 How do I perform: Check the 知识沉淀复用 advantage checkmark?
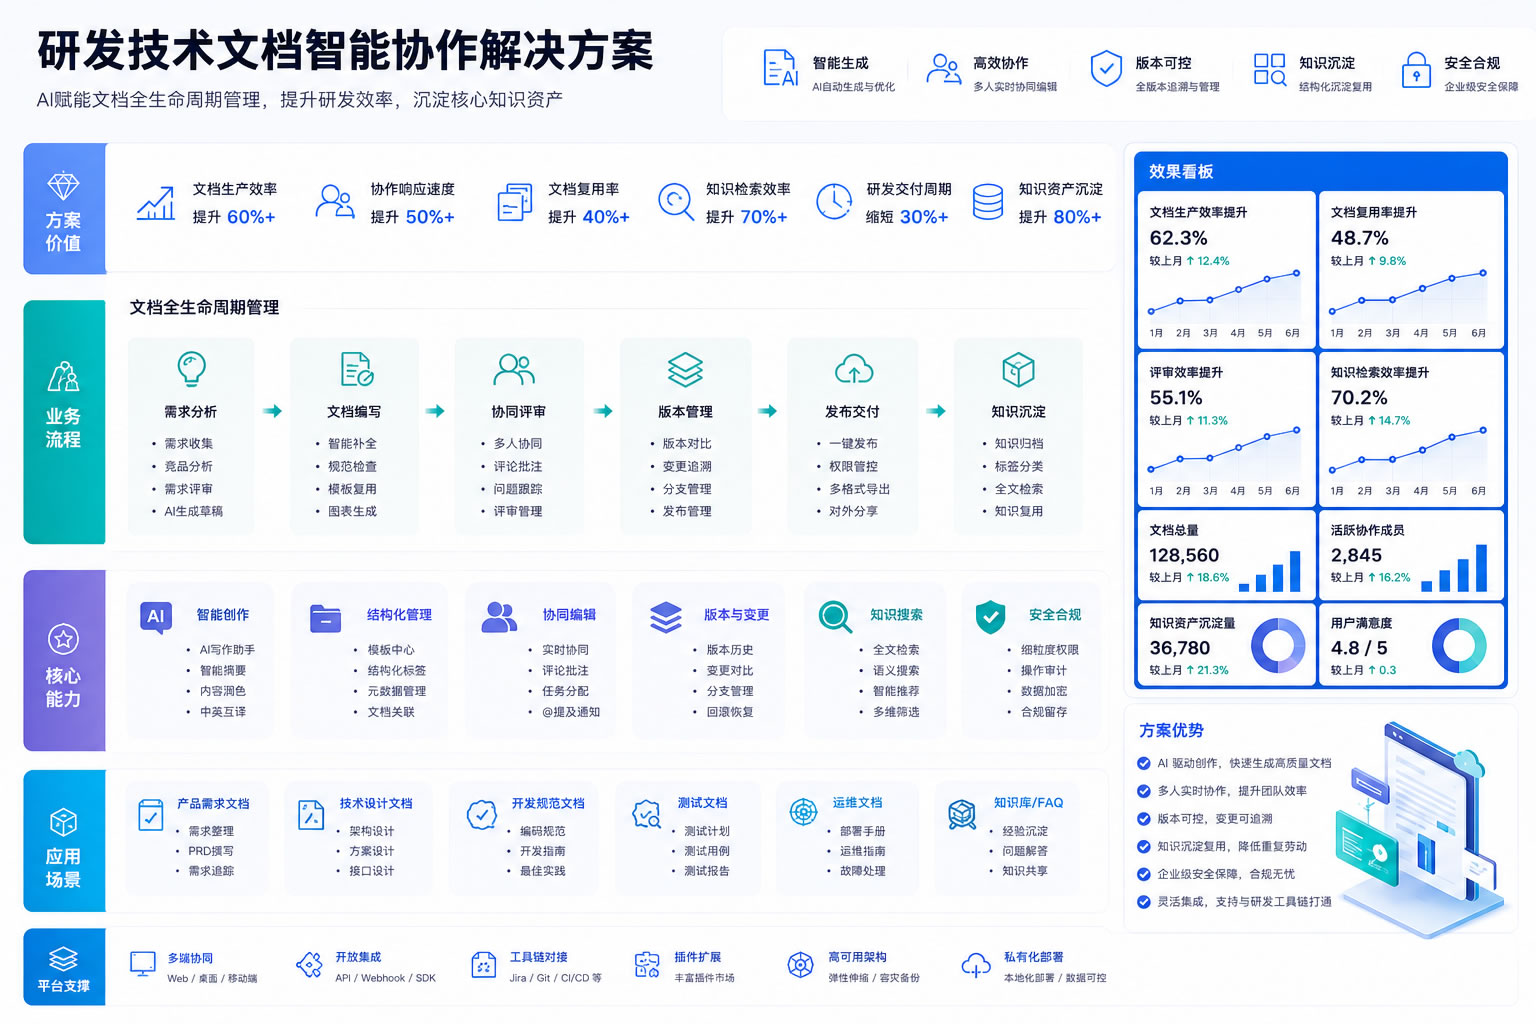coord(1144,846)
